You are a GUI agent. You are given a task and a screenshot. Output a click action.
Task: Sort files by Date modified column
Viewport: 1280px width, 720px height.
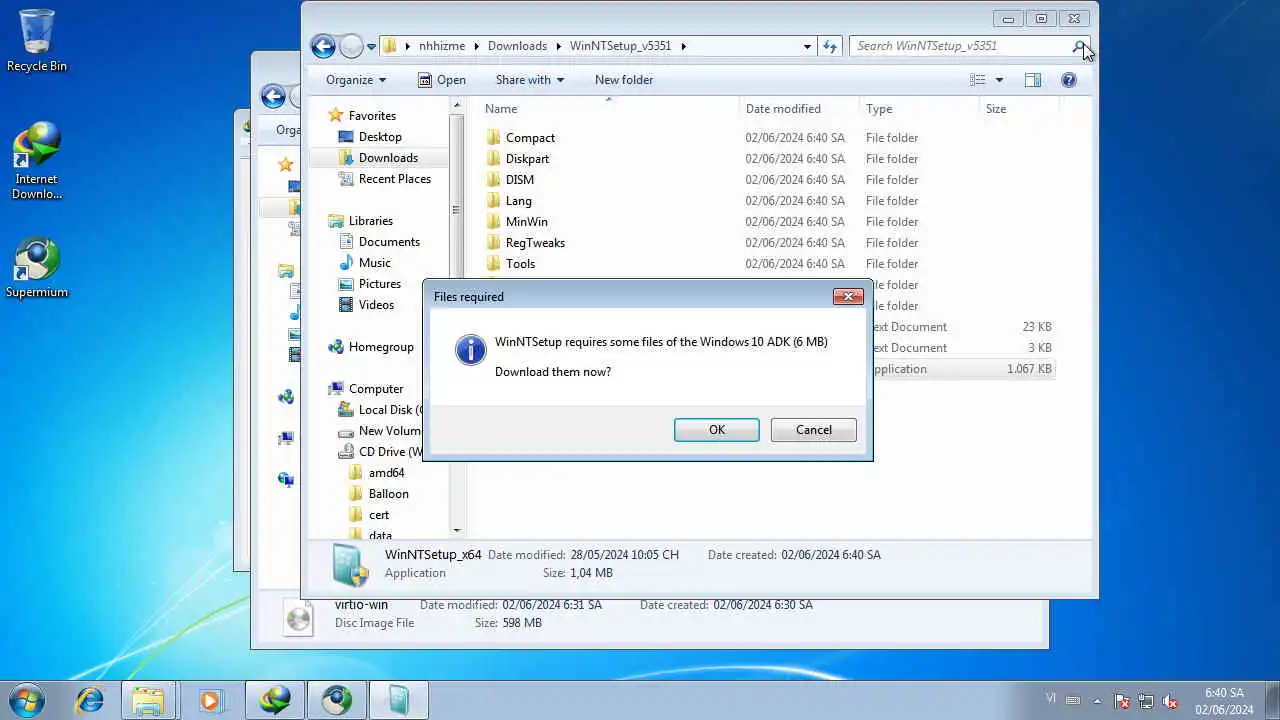[799, 109]
